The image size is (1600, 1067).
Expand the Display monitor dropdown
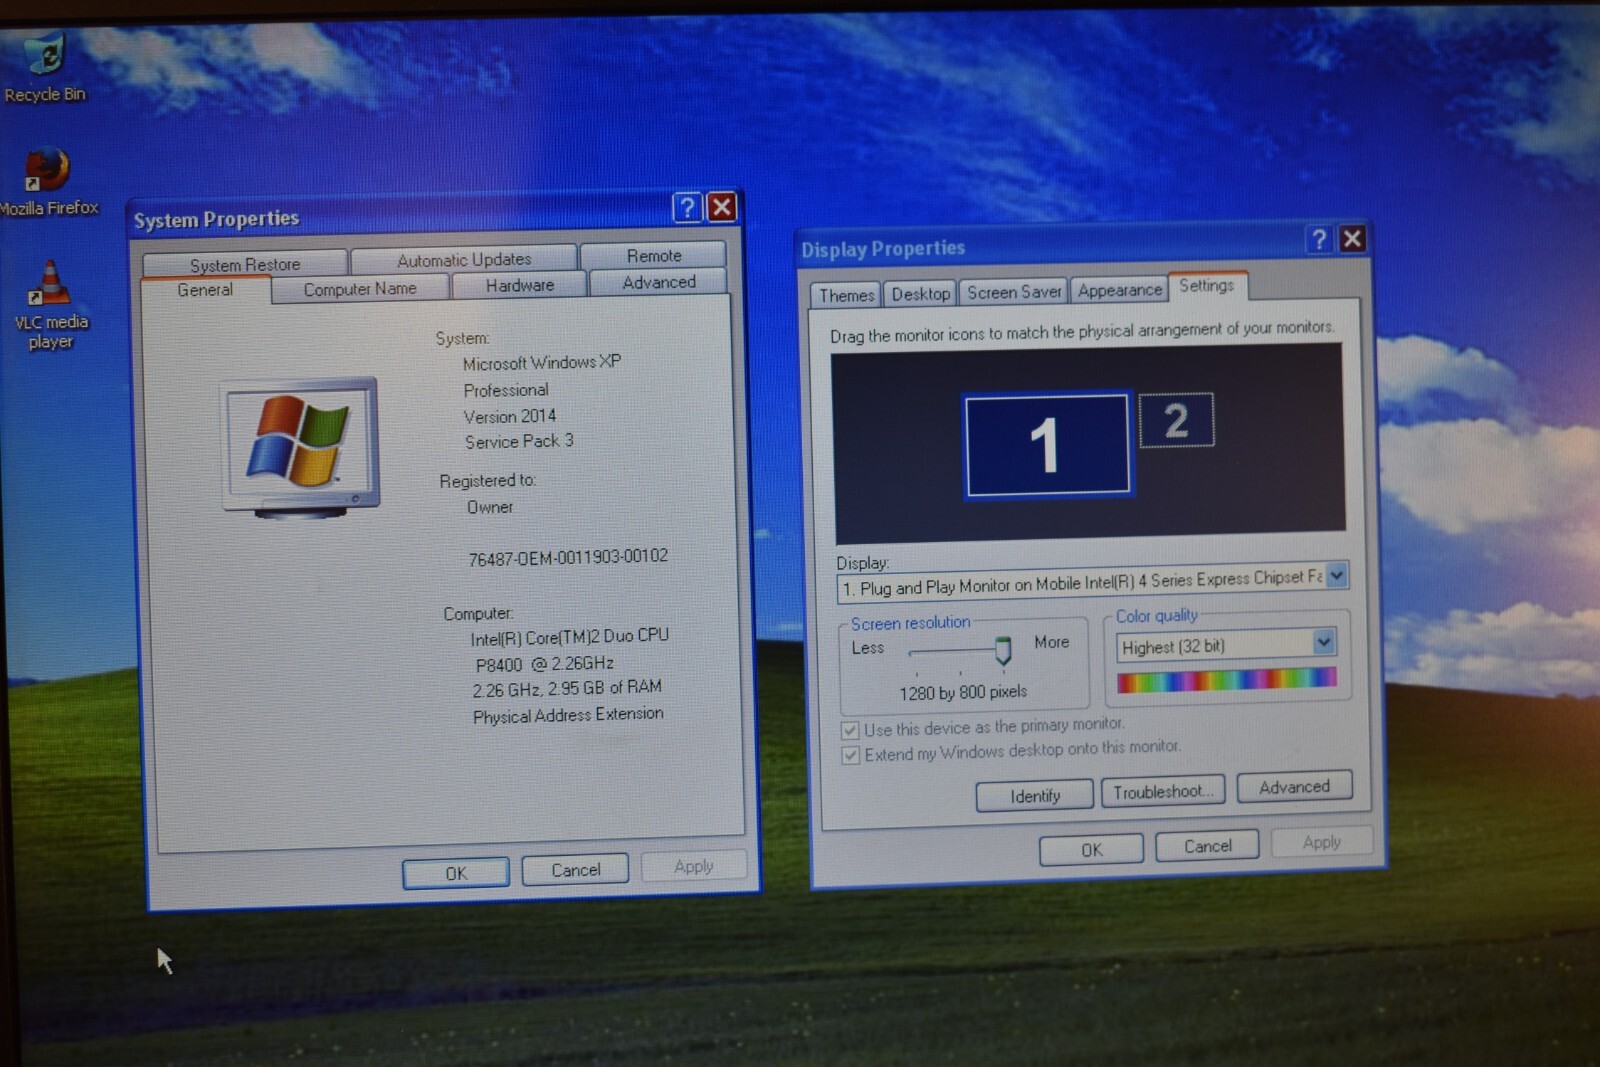[x=1337, y=575]
